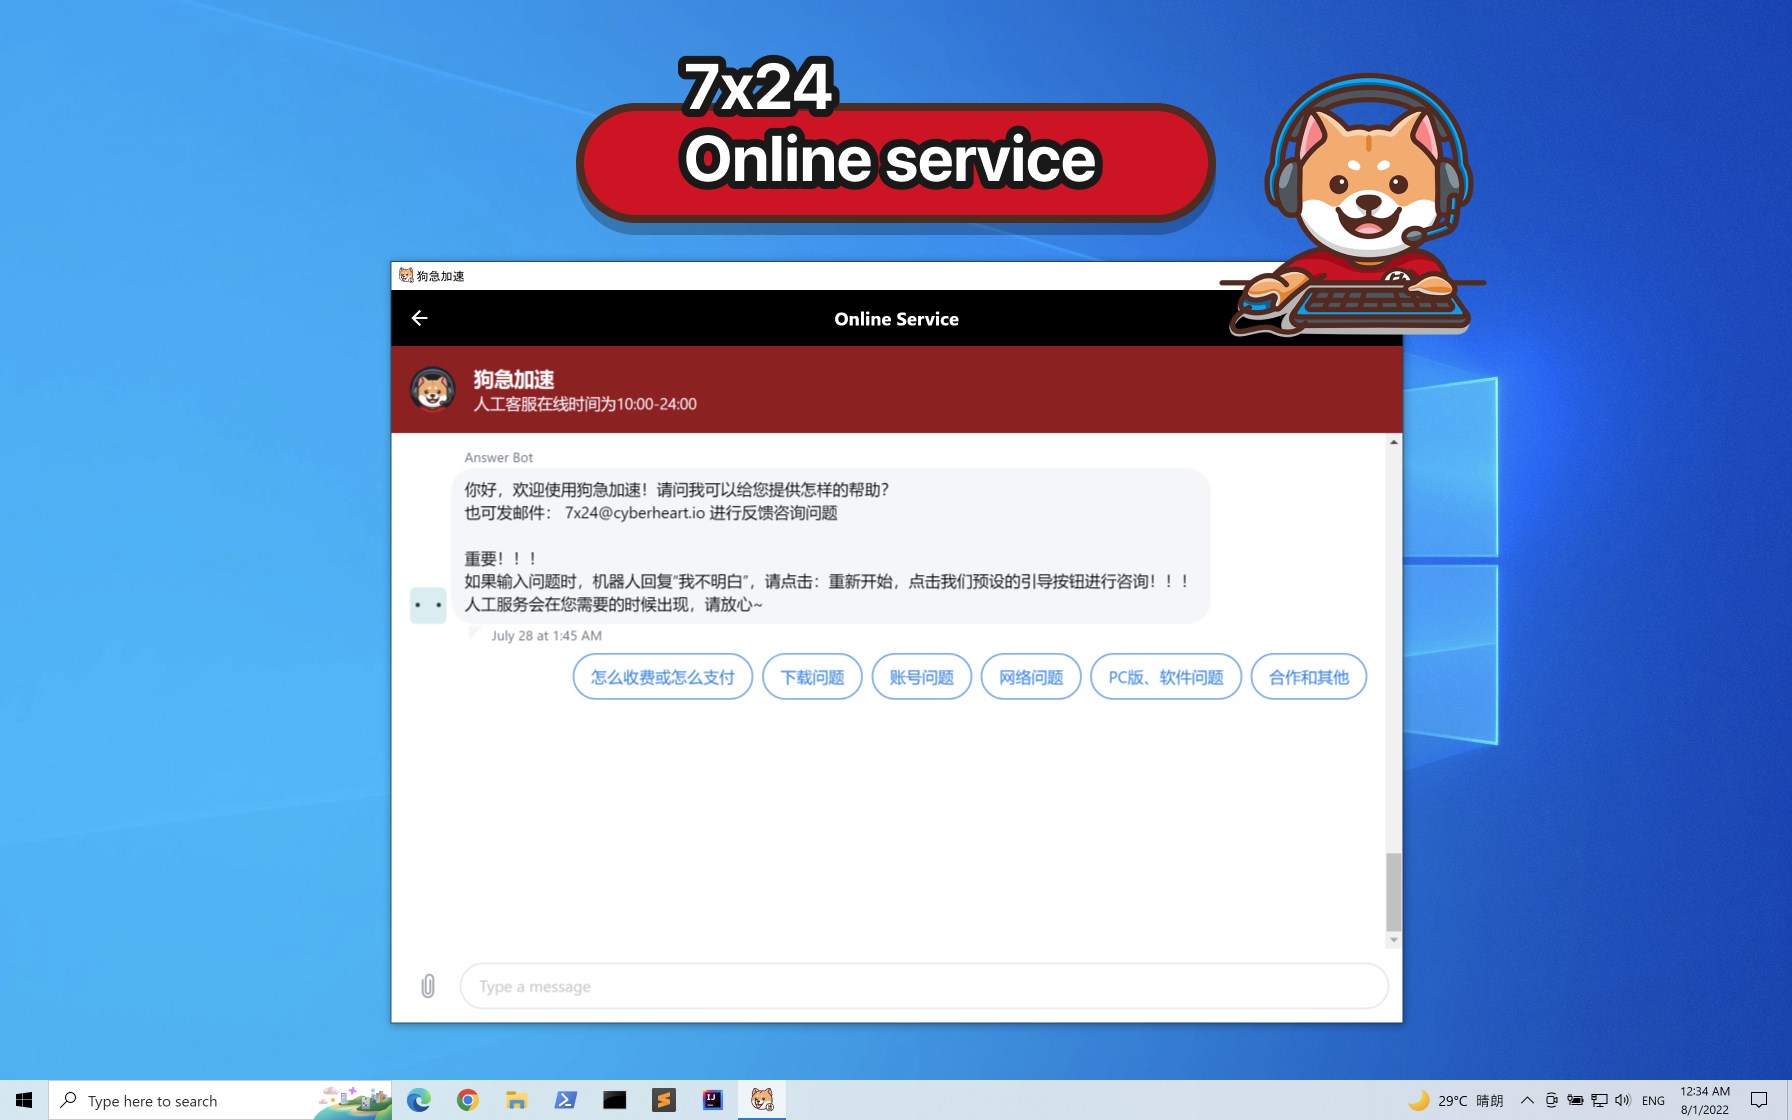This screenshot has width=1792, height=1120.
Task: Open Google Chrome from the taskbar
Action: (467, 1100)
